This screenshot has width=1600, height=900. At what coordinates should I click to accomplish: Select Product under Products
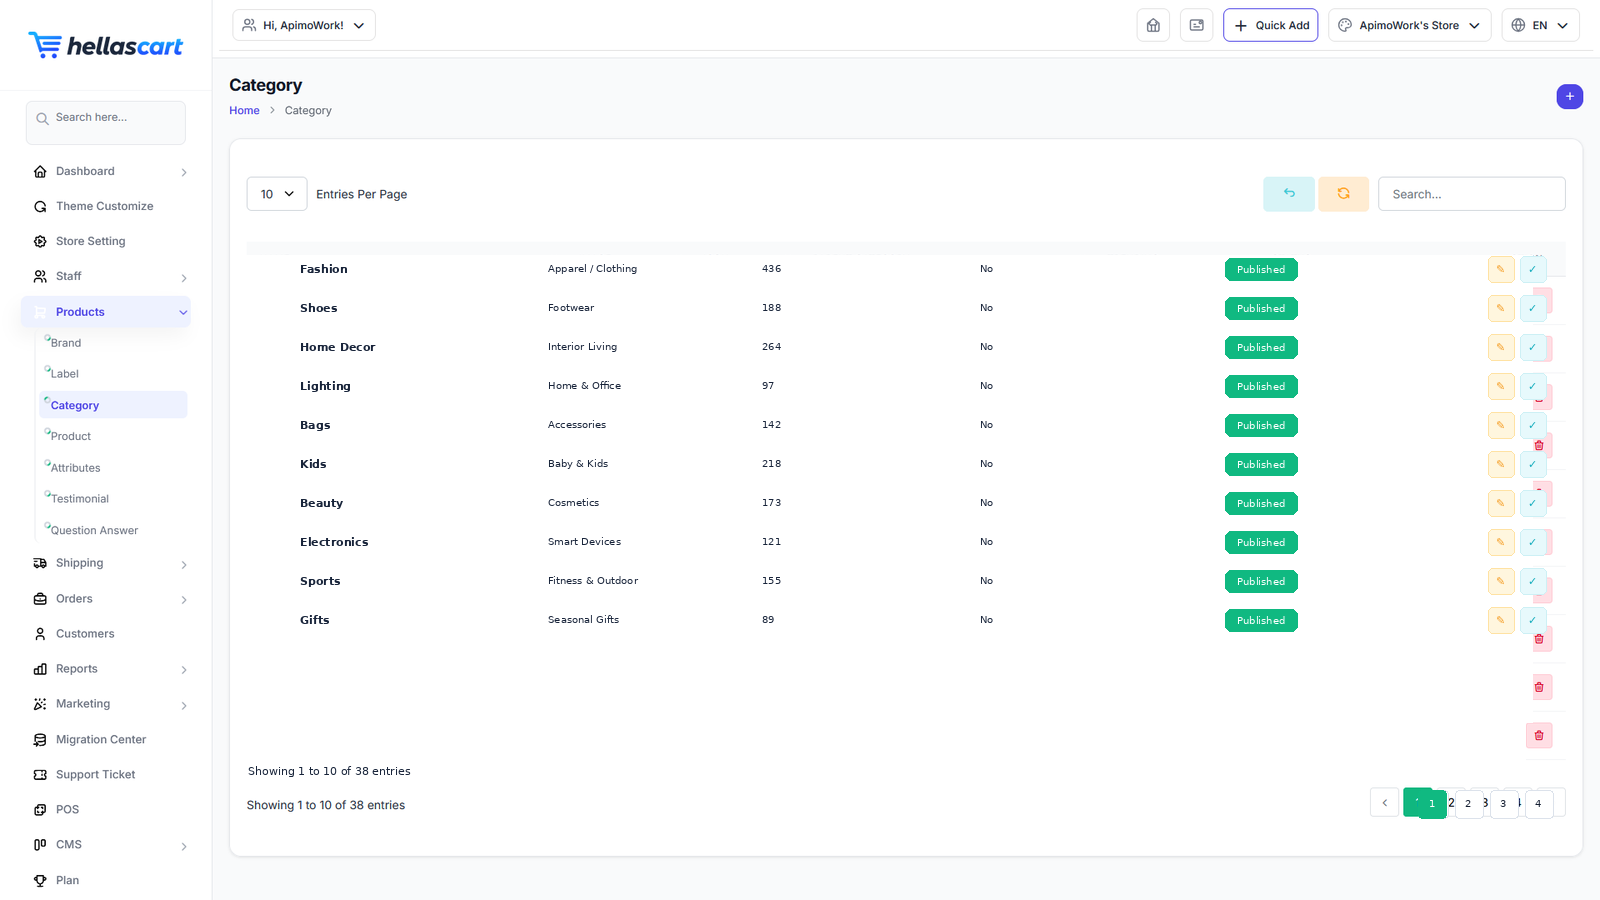(71, 436)
